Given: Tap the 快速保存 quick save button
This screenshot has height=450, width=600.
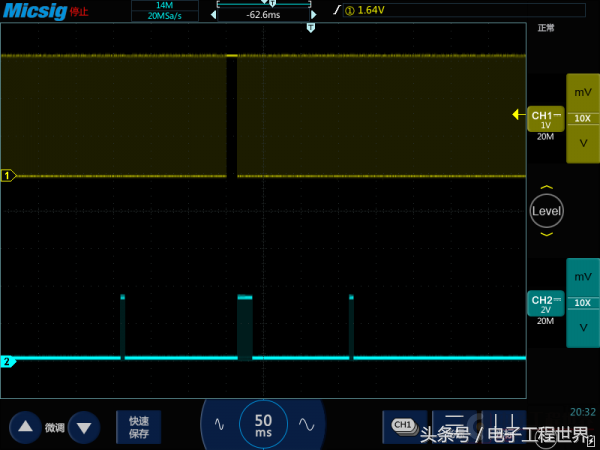Looking at the screenshot, I should [139, 427].
